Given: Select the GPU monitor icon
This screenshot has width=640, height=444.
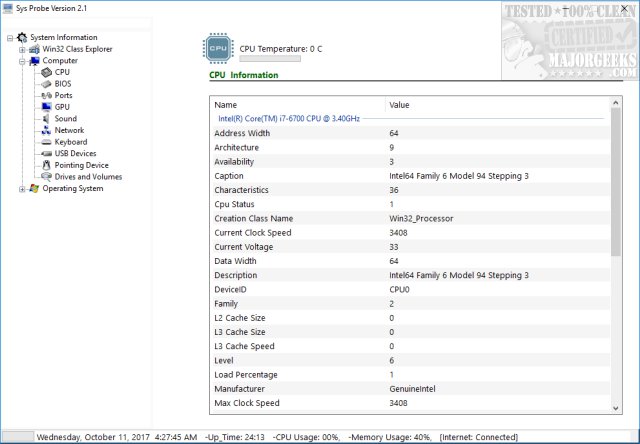Looking at the screenshot, I should 46,107.
